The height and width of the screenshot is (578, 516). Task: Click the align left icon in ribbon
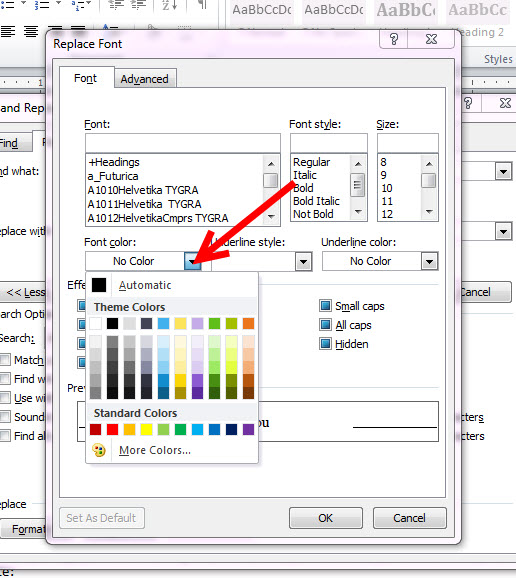(x=8, y=31)
